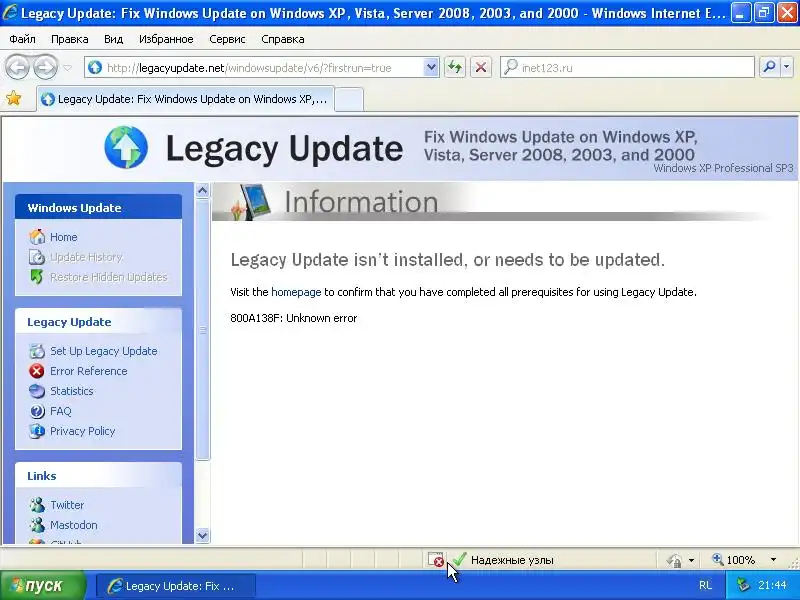Open Set Up Legacy Update link
This screenshot has width=800, height=600.
click(104, 351)
